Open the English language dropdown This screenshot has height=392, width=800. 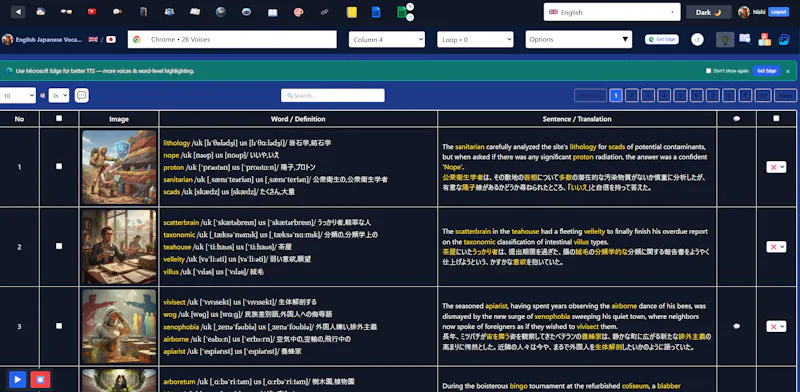[x=612, y=12]
